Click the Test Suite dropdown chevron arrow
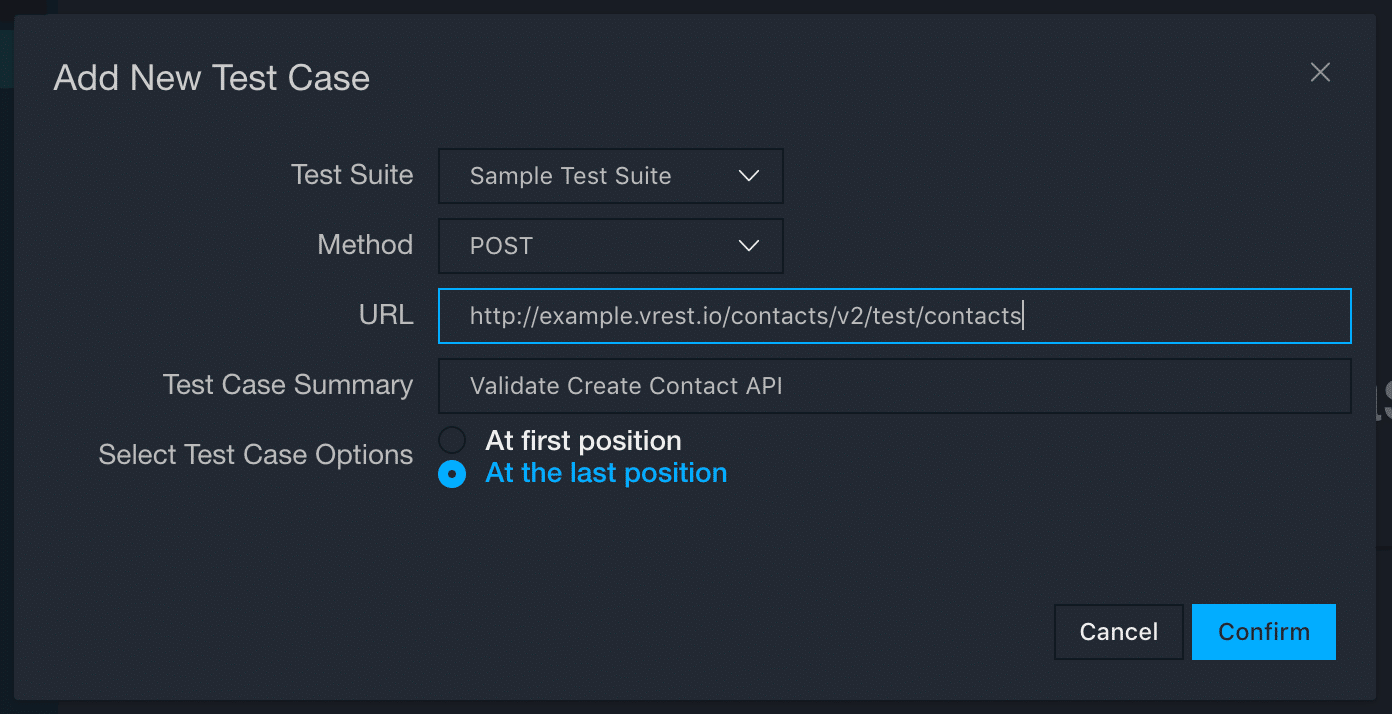This screenshot has height=714, width=1392. click(x=748, y=176)
